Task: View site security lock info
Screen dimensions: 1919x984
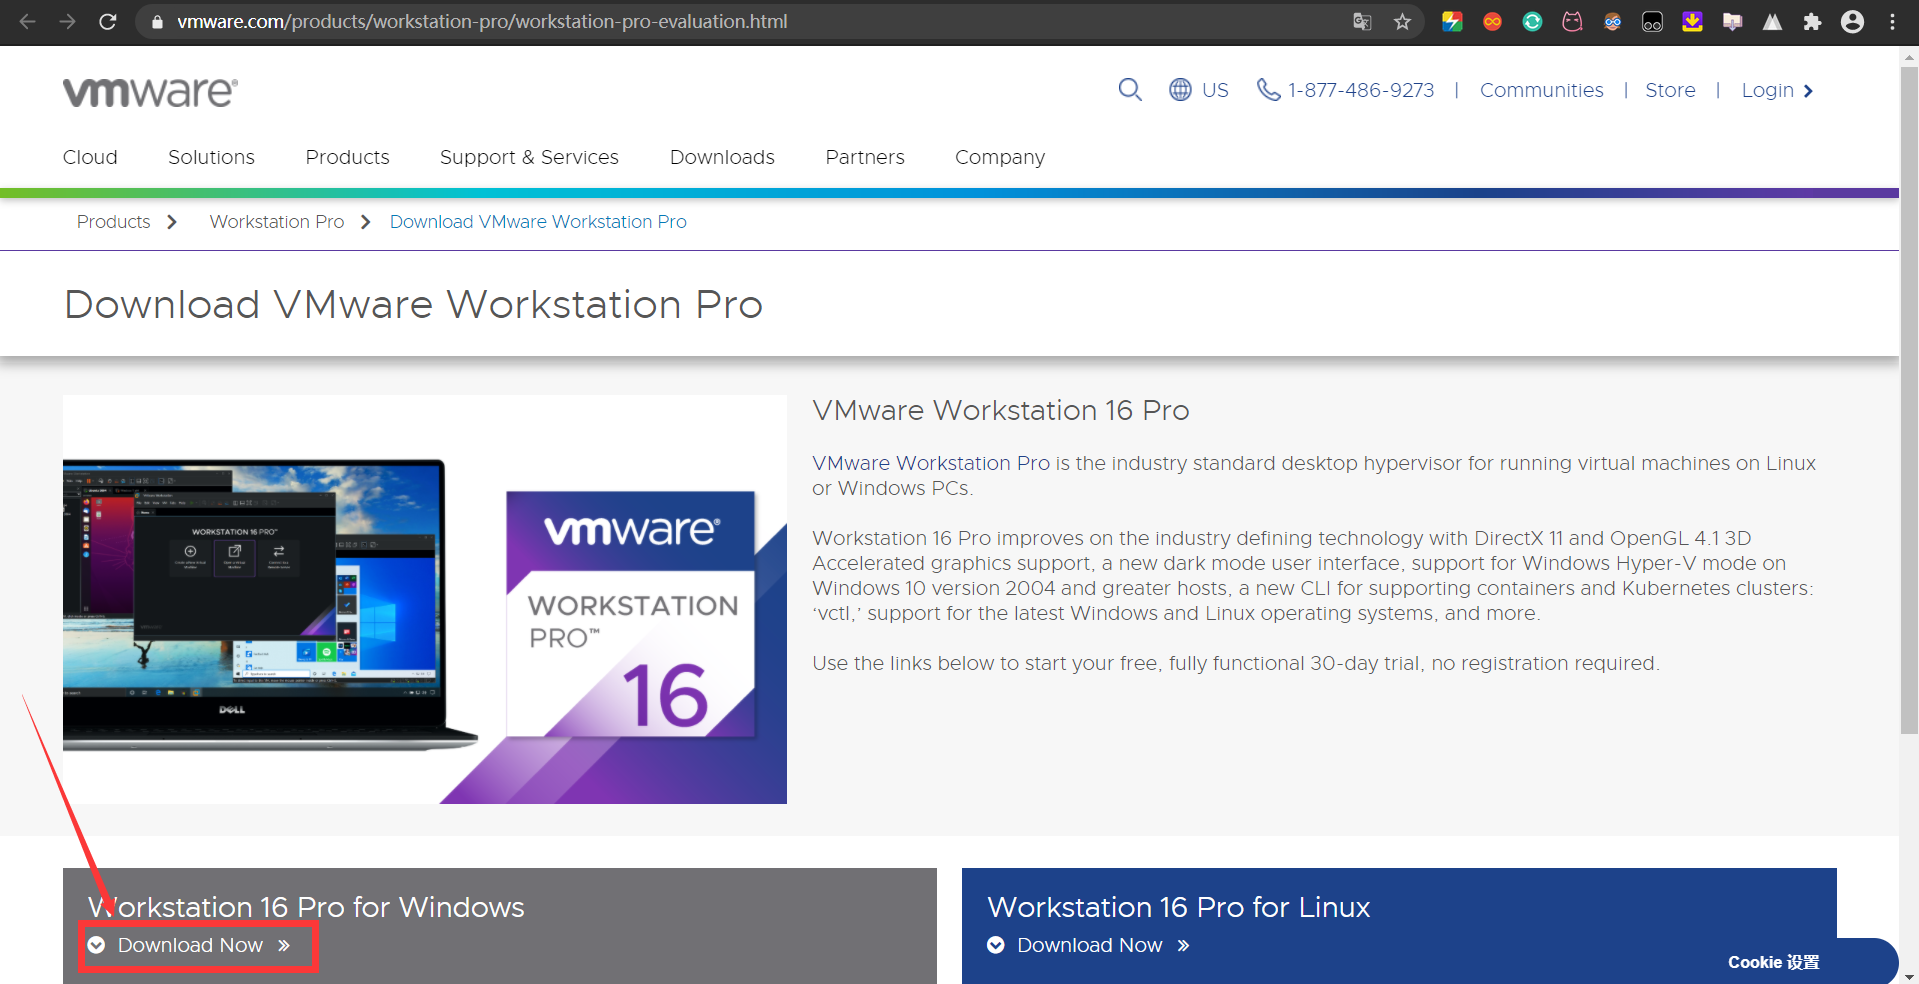Action: point(156,21)
